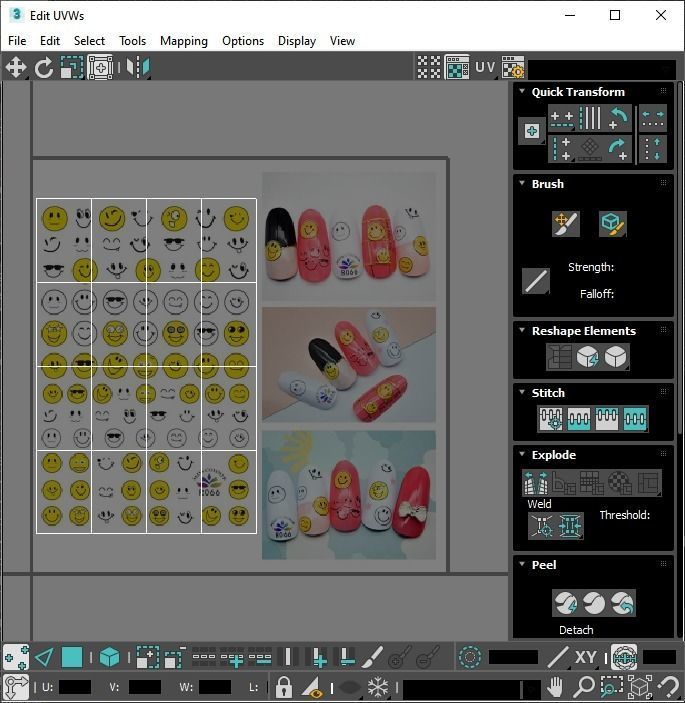Click Weld Selected Subobject icon
The height and width of the screenshot is (703, 685).
(x=570, y=525)
